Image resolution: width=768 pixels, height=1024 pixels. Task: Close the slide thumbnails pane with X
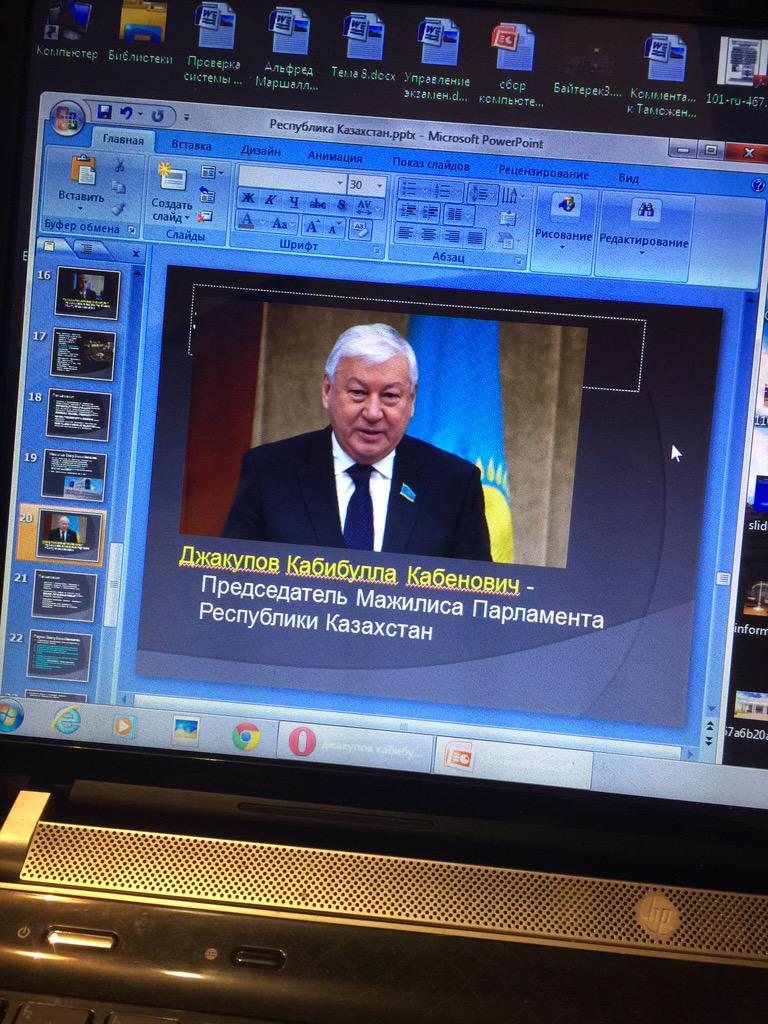[x=135, y=253]
